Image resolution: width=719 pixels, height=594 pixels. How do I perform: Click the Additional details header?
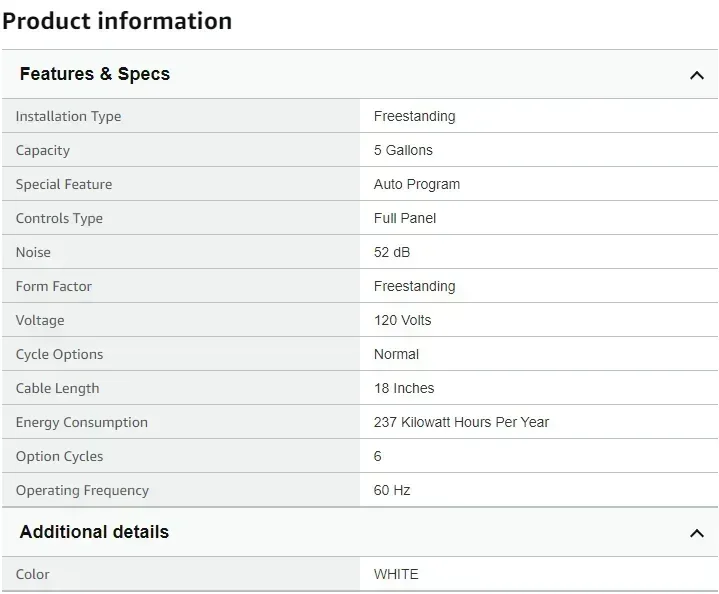(x=94, y=532)
